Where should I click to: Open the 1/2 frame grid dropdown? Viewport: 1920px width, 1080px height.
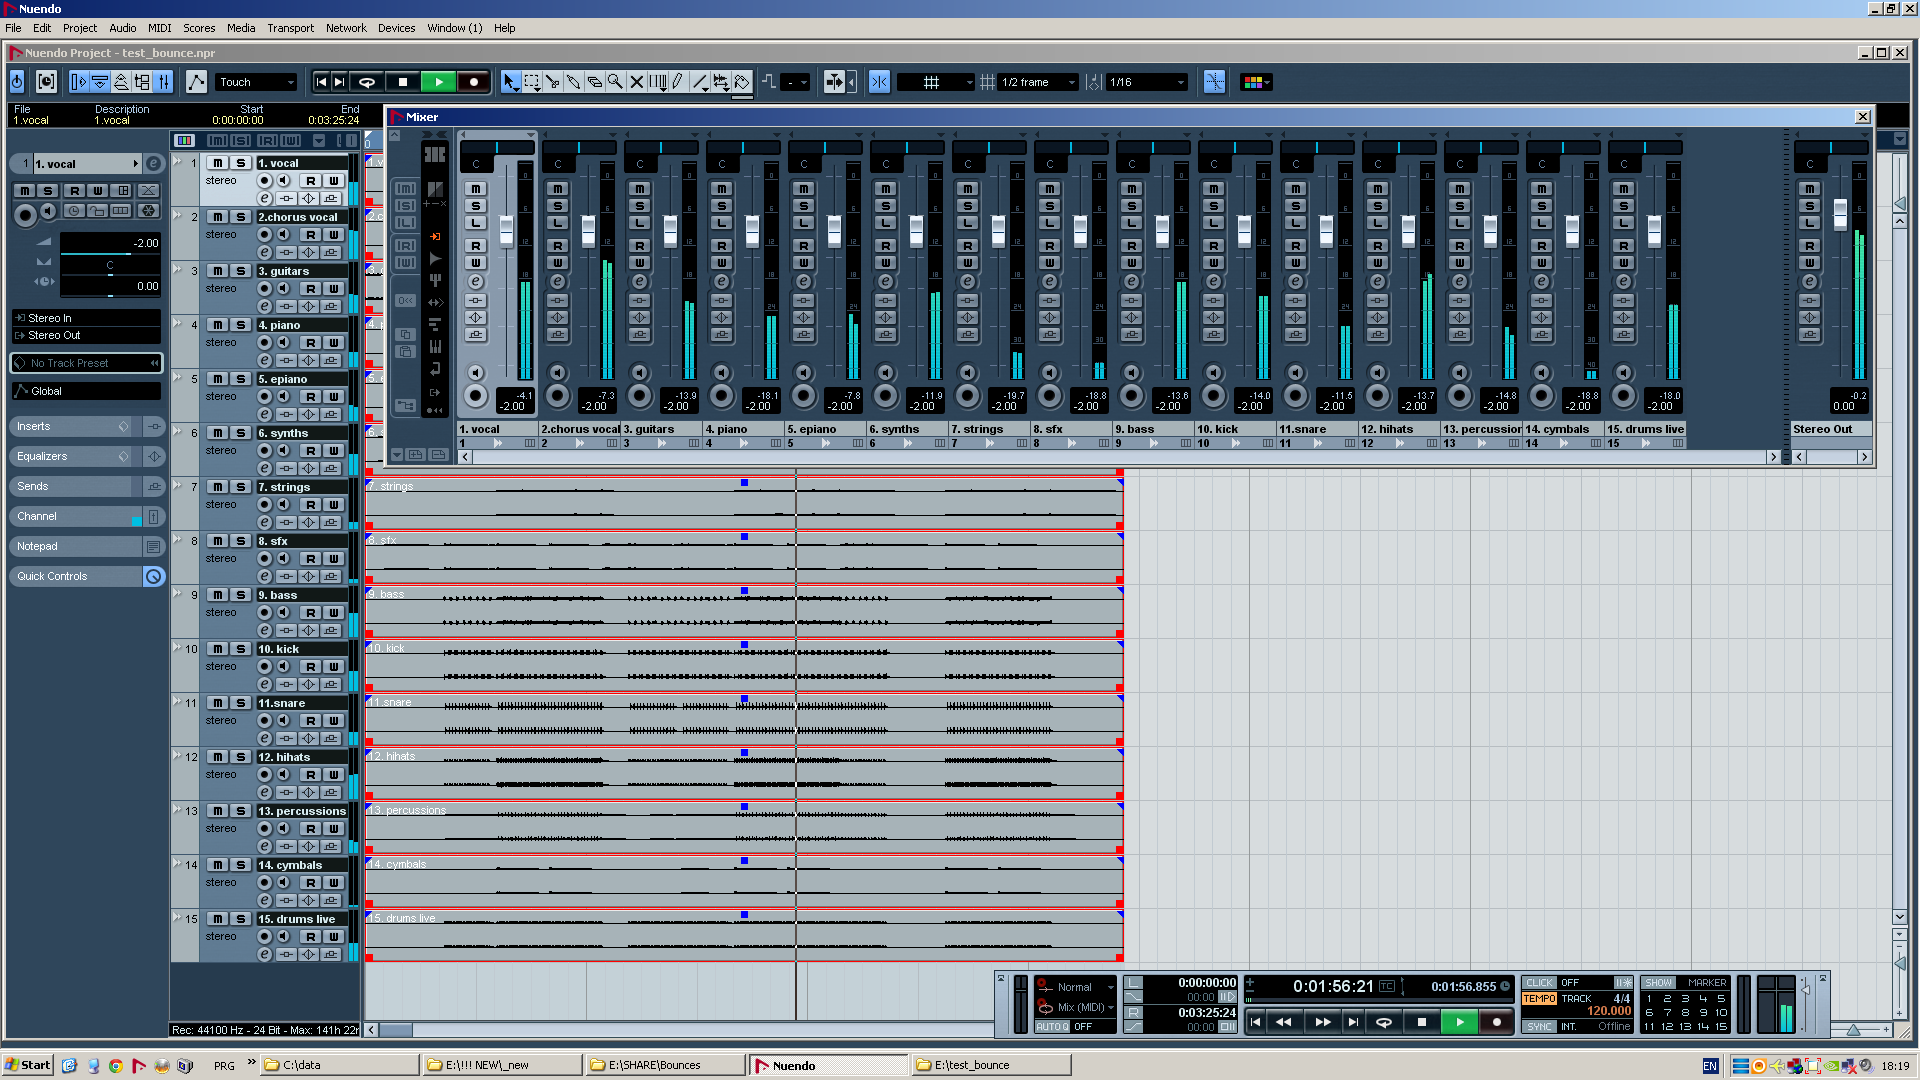(1037, 82)
